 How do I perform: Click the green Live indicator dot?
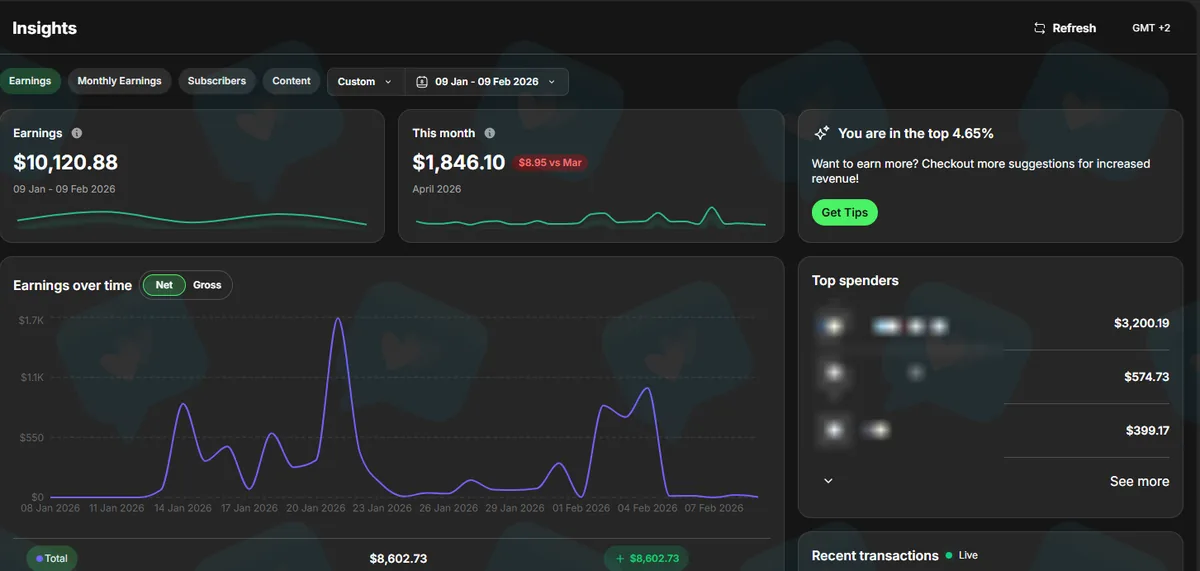pos(949,555)
